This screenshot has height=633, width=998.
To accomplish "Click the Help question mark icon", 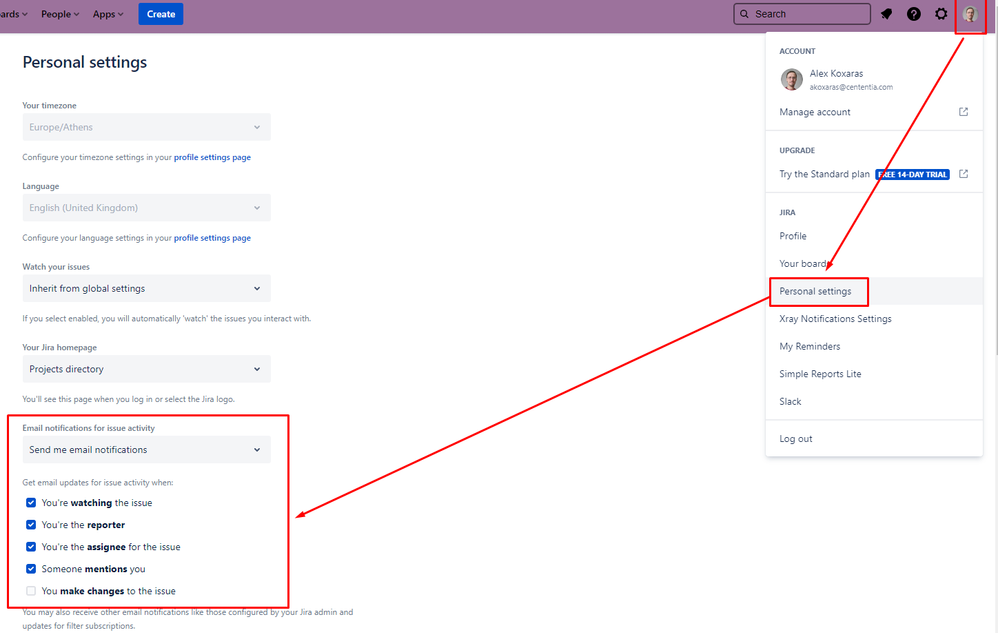I will [x=914, y=13].
